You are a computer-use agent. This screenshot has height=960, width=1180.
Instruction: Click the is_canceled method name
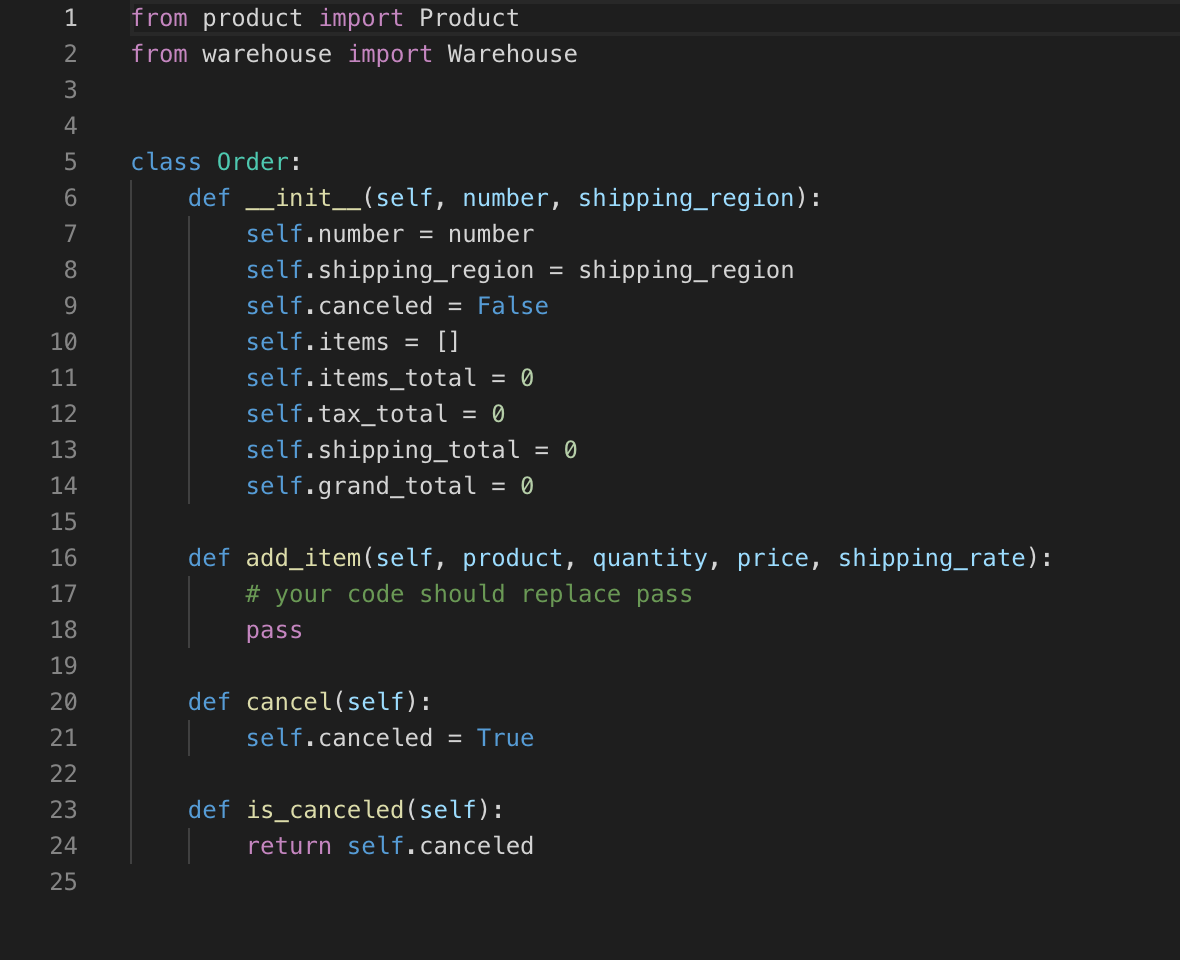(324, 809)
